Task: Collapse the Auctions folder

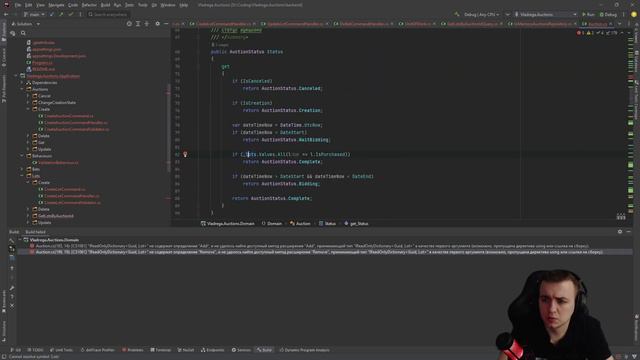Action: coord(22,89)
